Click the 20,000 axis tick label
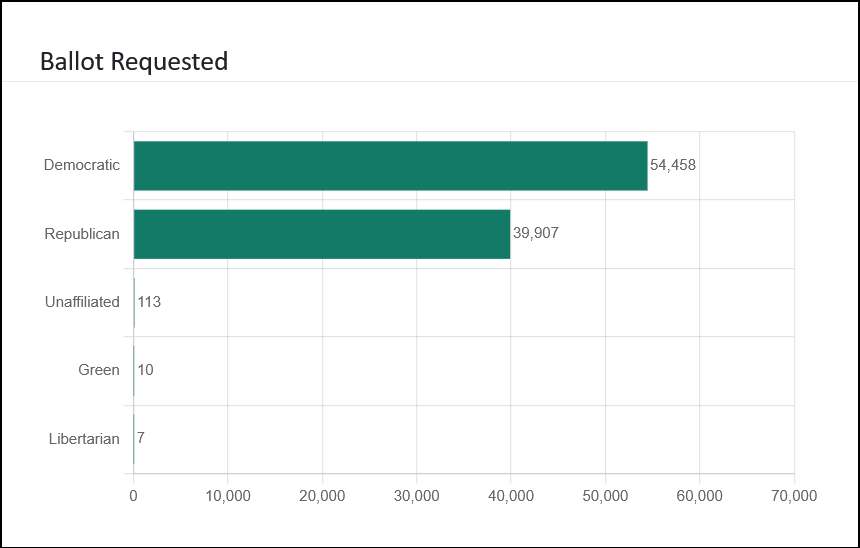 [x=322, y=496]
